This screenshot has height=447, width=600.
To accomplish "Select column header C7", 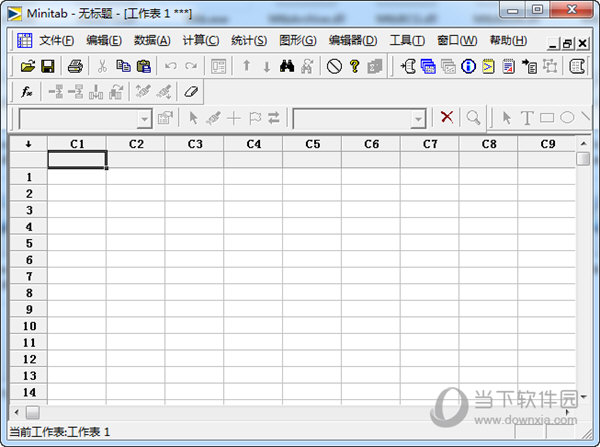I will 430,144.
